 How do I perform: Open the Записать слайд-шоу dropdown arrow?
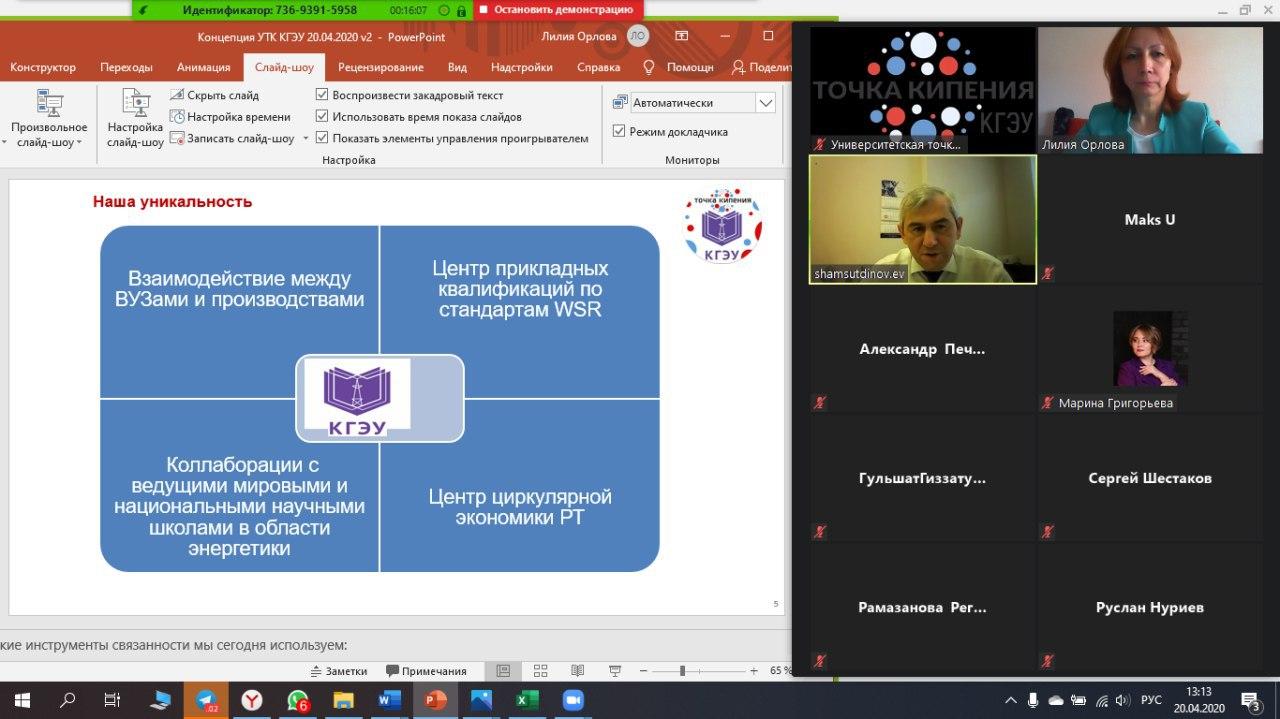(305, 139)
